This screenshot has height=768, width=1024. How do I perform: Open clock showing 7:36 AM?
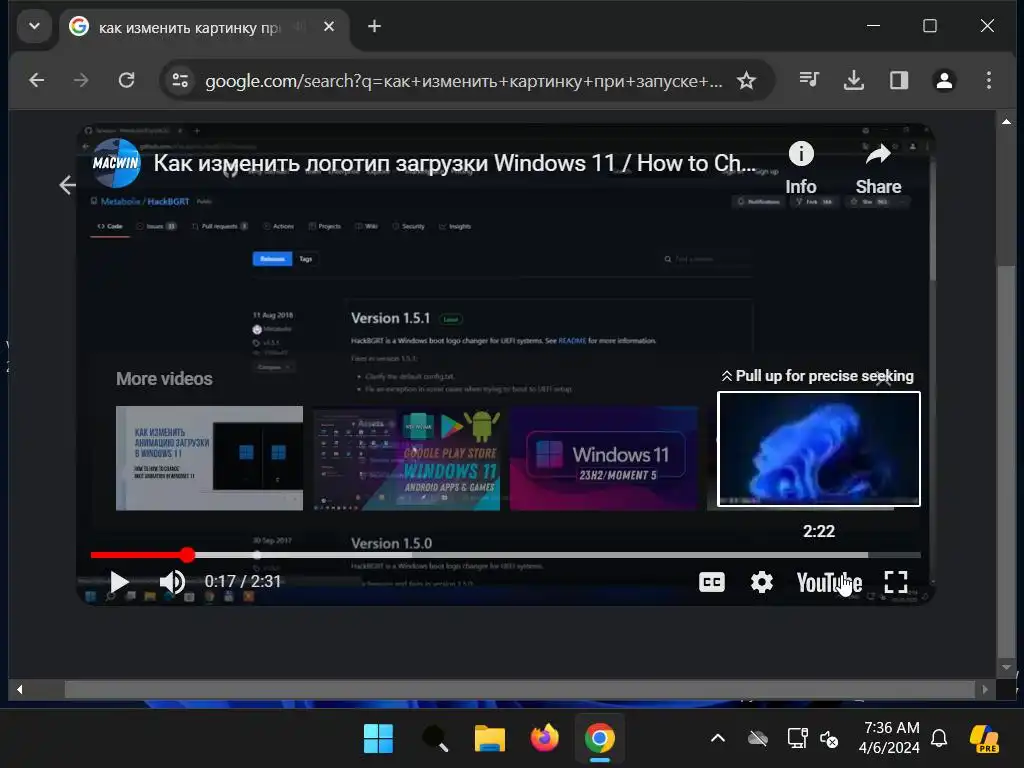[x=889, y=737]
